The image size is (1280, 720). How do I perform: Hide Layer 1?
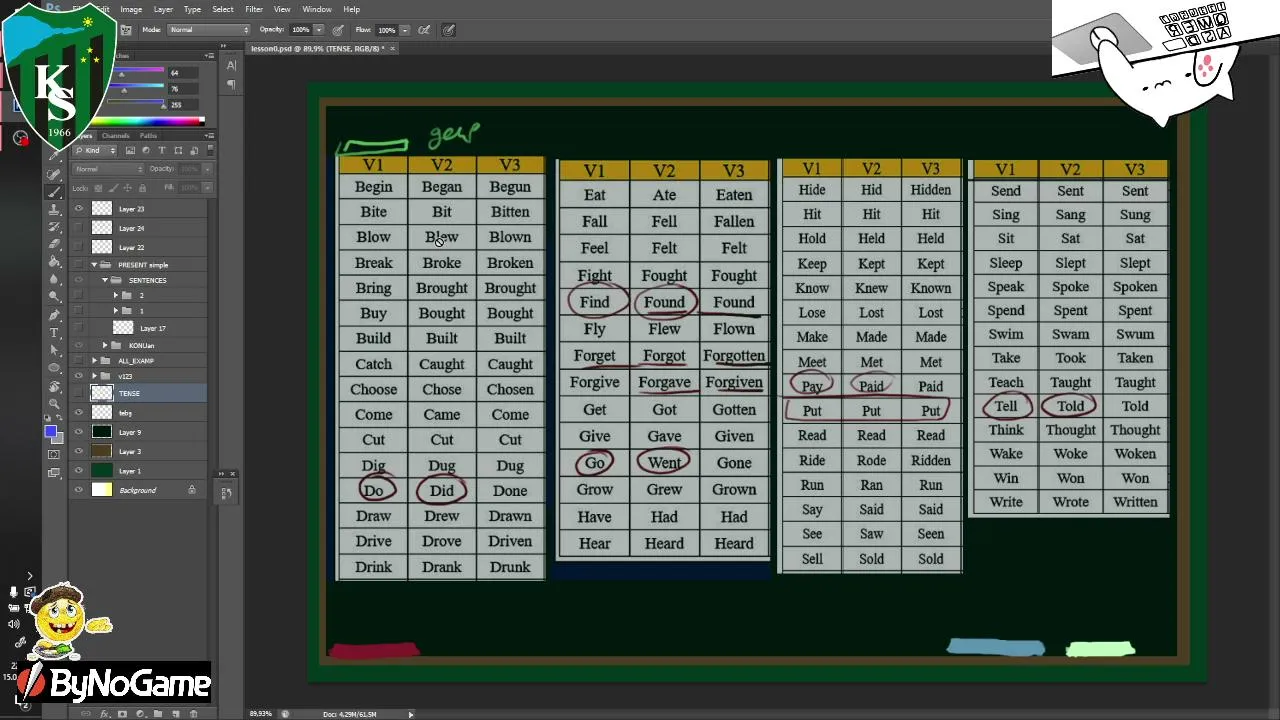(x=79, y=470)
